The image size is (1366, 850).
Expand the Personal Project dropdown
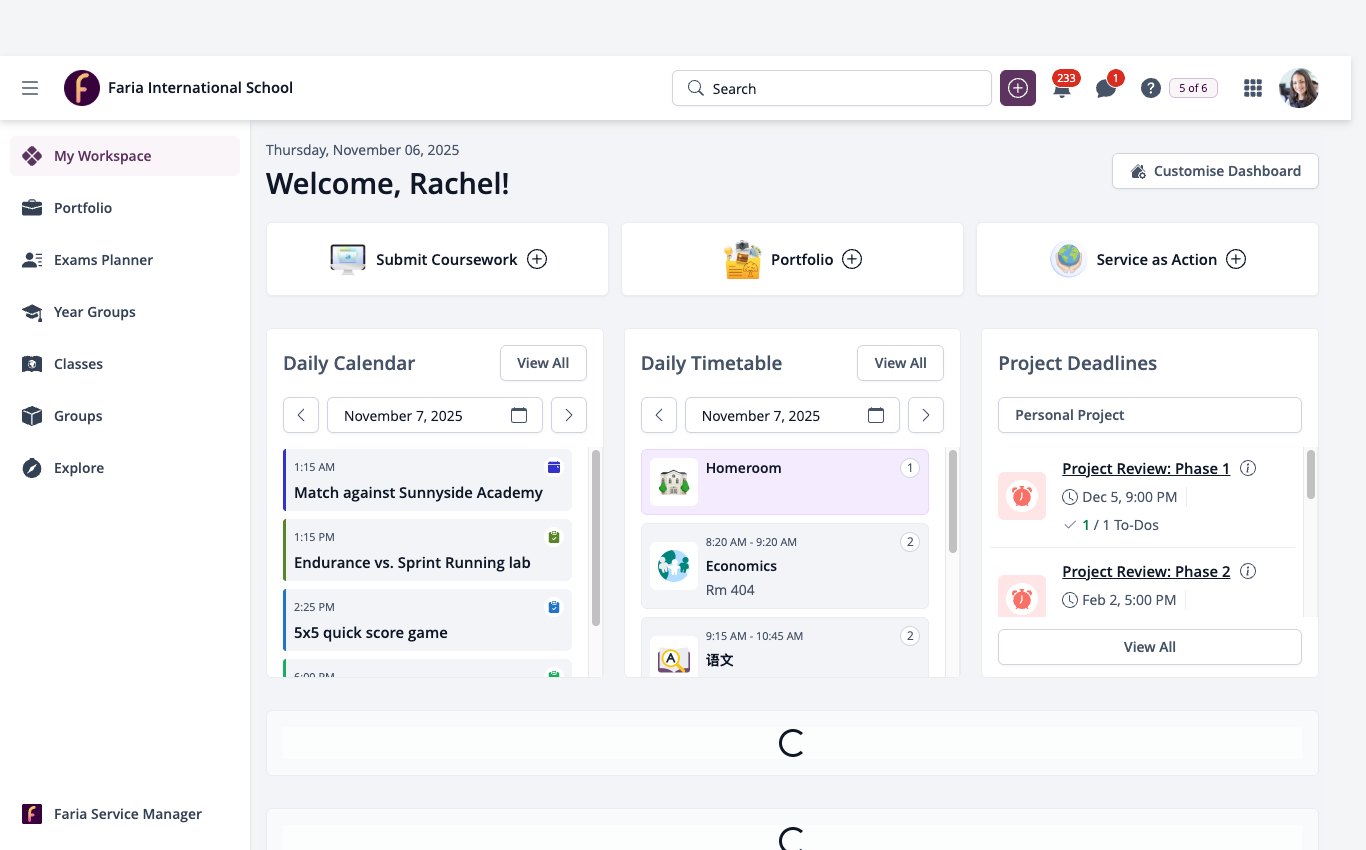click(x=1150, y=415)
